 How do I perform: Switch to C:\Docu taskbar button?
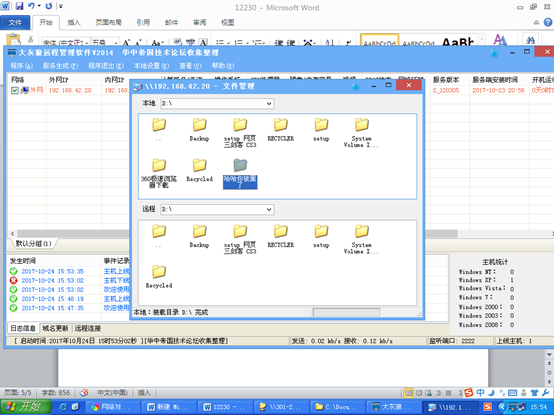336,407
